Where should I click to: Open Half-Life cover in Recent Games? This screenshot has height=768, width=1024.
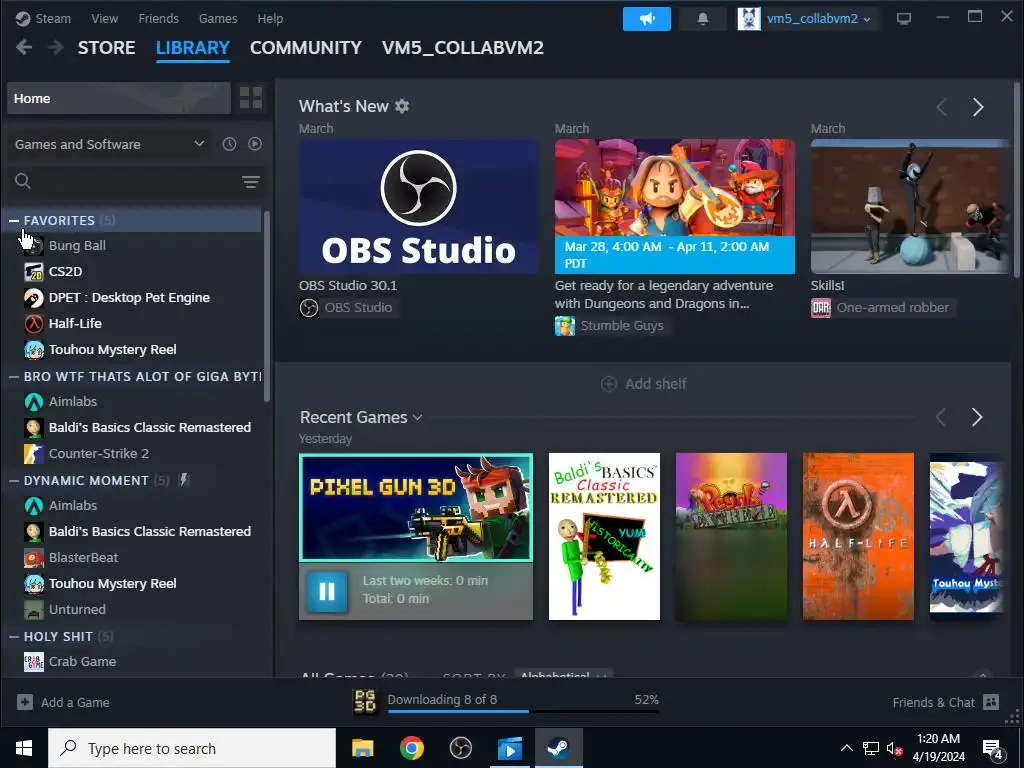coord(858,536)
